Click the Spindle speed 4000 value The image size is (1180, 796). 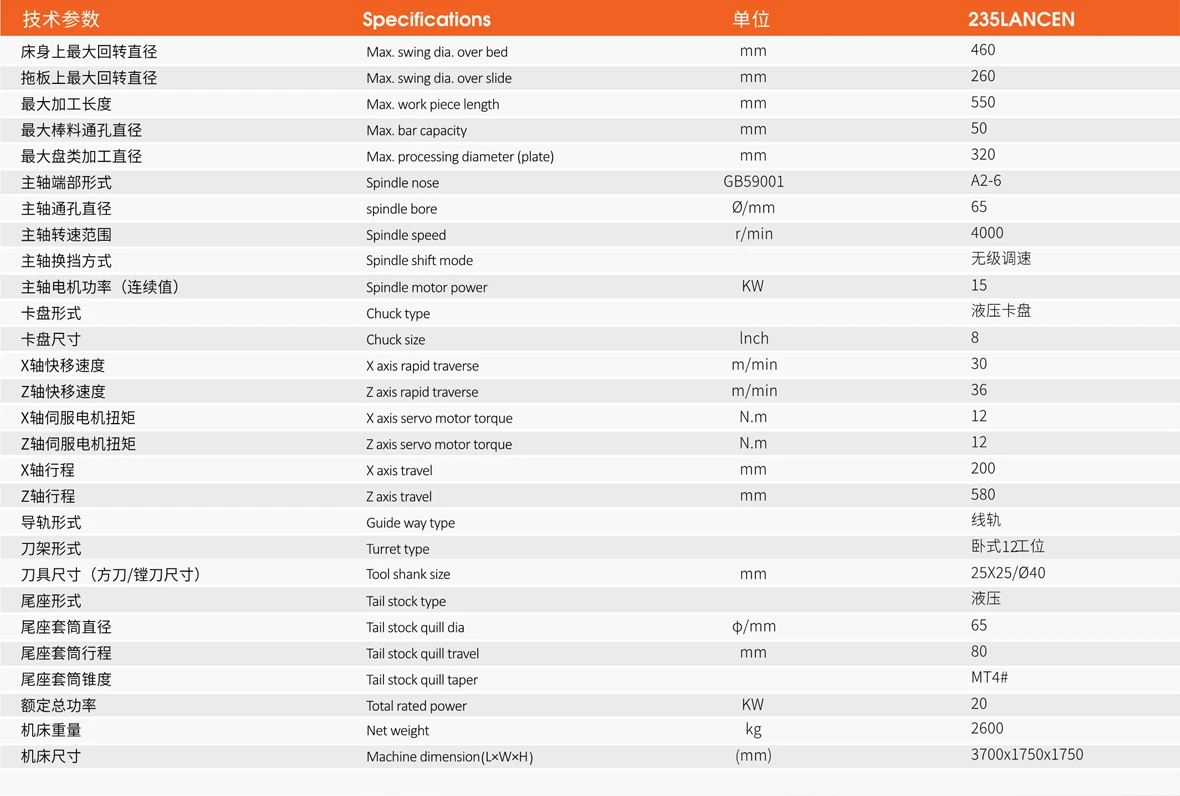click(987, 233)
